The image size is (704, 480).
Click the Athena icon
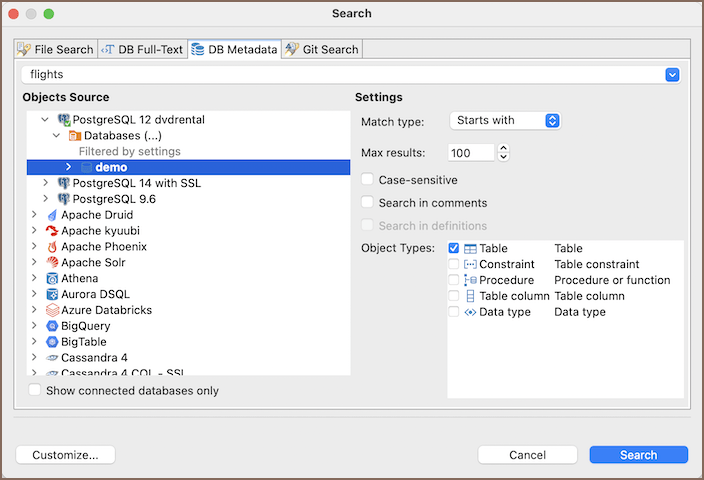[53, 278]
